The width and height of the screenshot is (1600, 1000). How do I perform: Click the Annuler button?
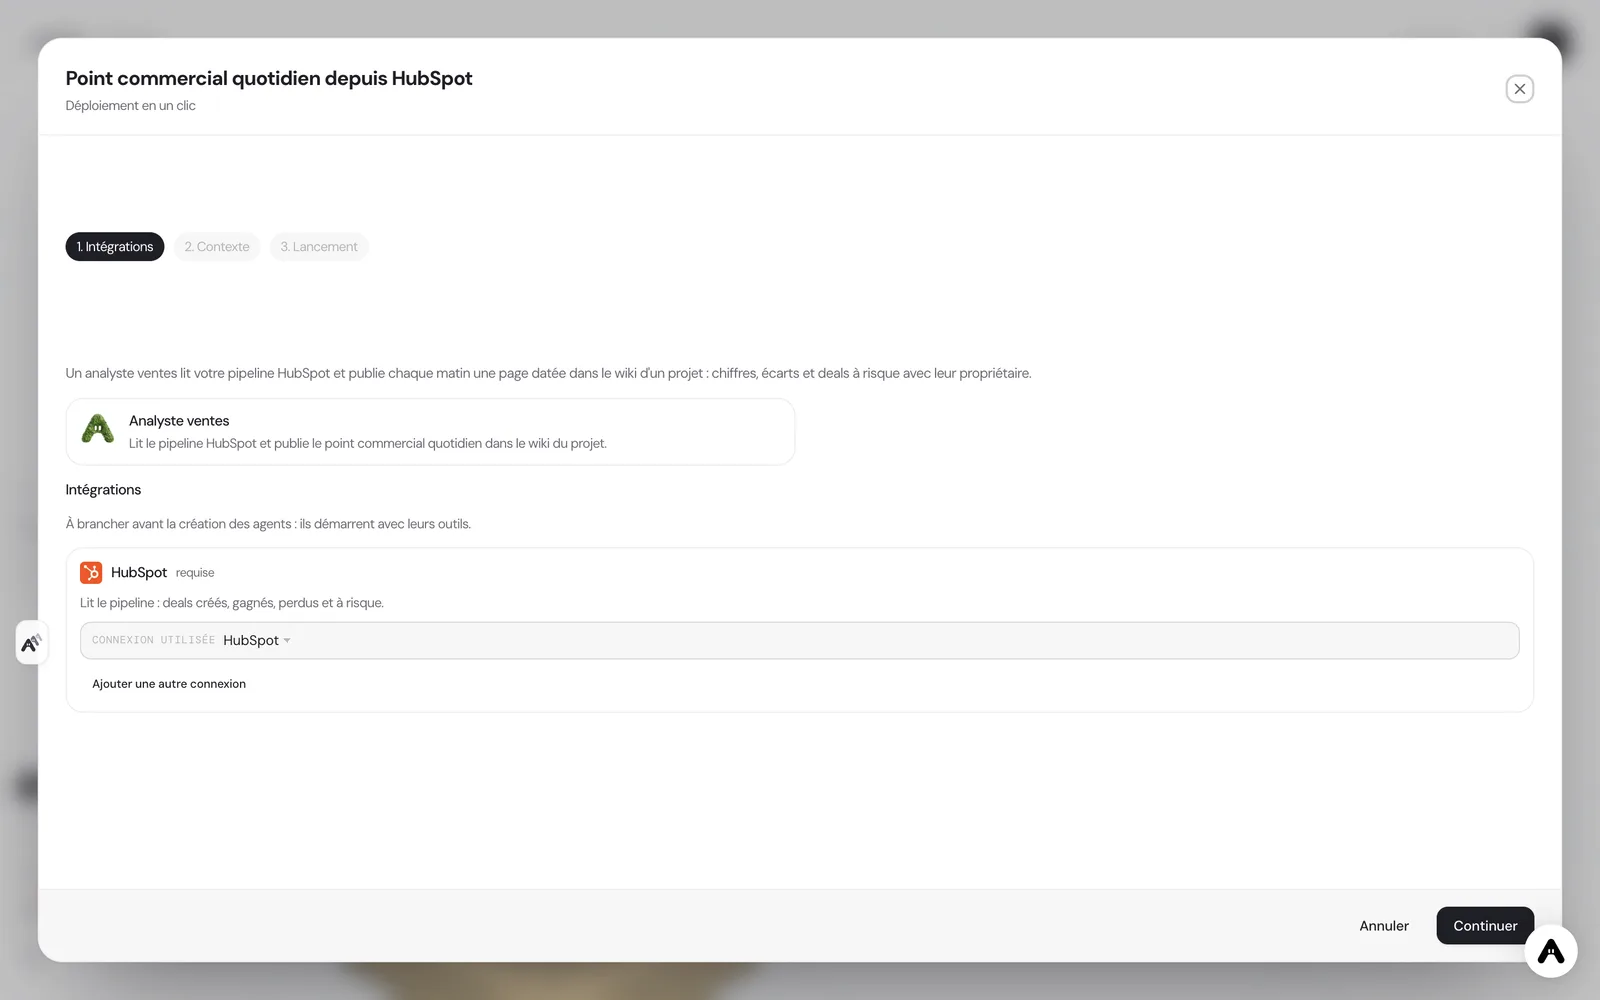coord(1384,926)
